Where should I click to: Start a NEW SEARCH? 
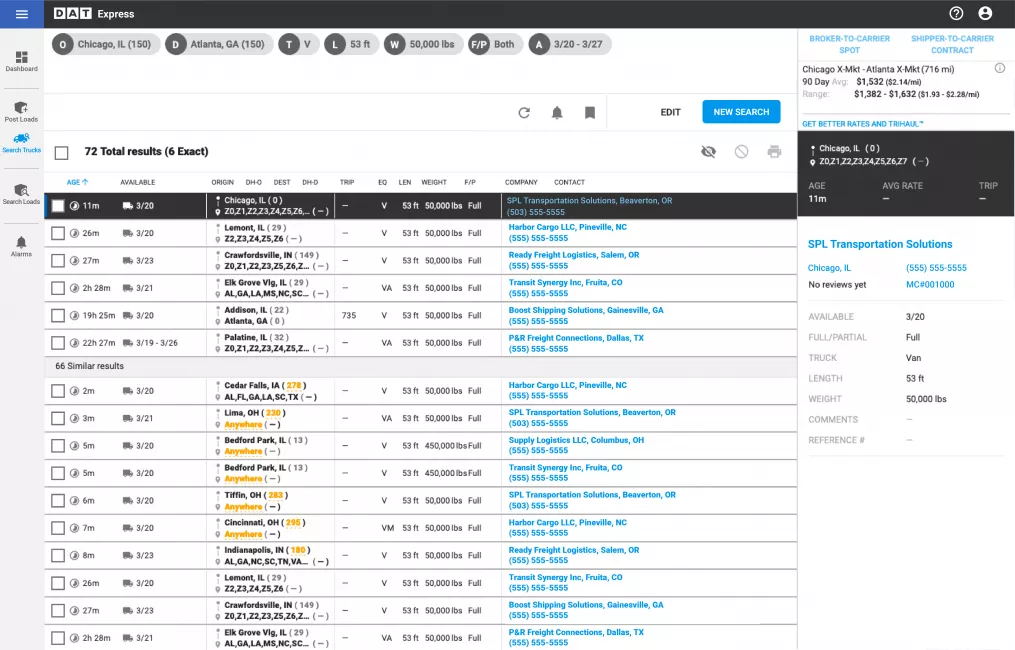741,112
